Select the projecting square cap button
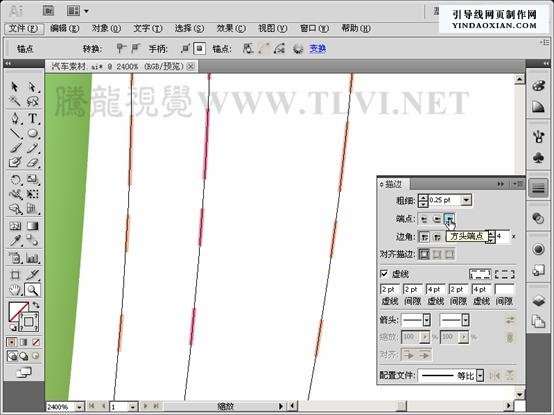The height and width of the screenshot is (415, 554). pos(449,219)
